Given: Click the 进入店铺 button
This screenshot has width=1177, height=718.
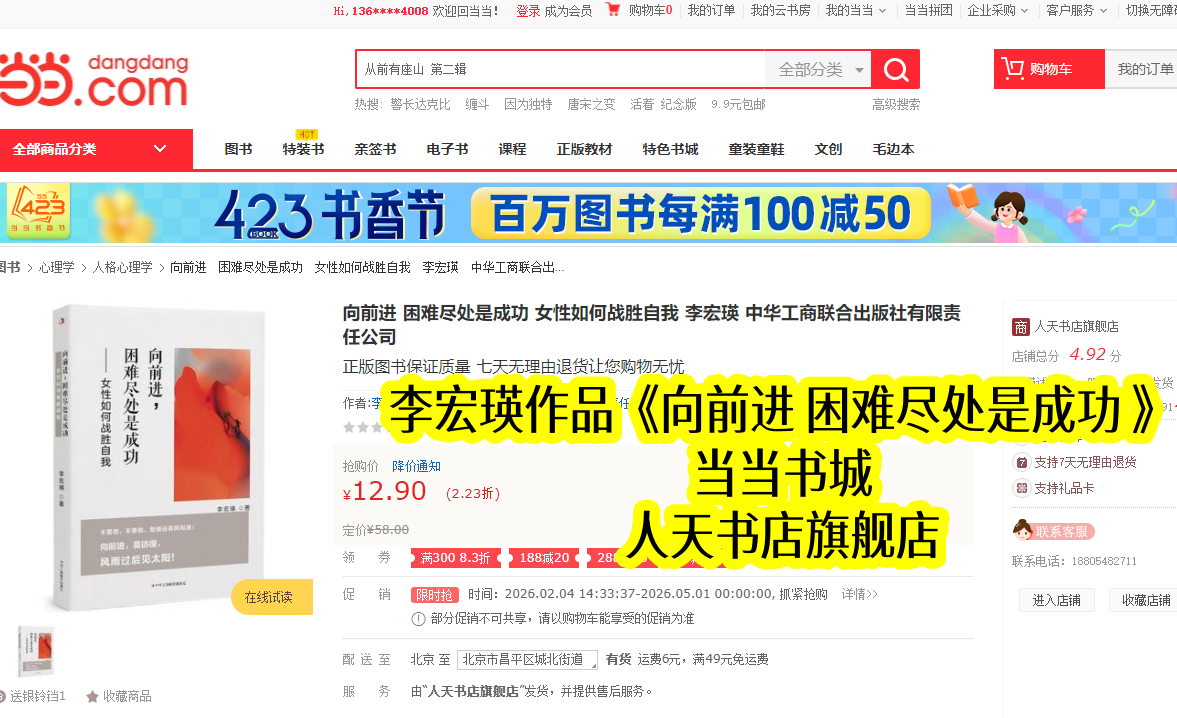Looking at the screenshot, I should coord(1057,600).
